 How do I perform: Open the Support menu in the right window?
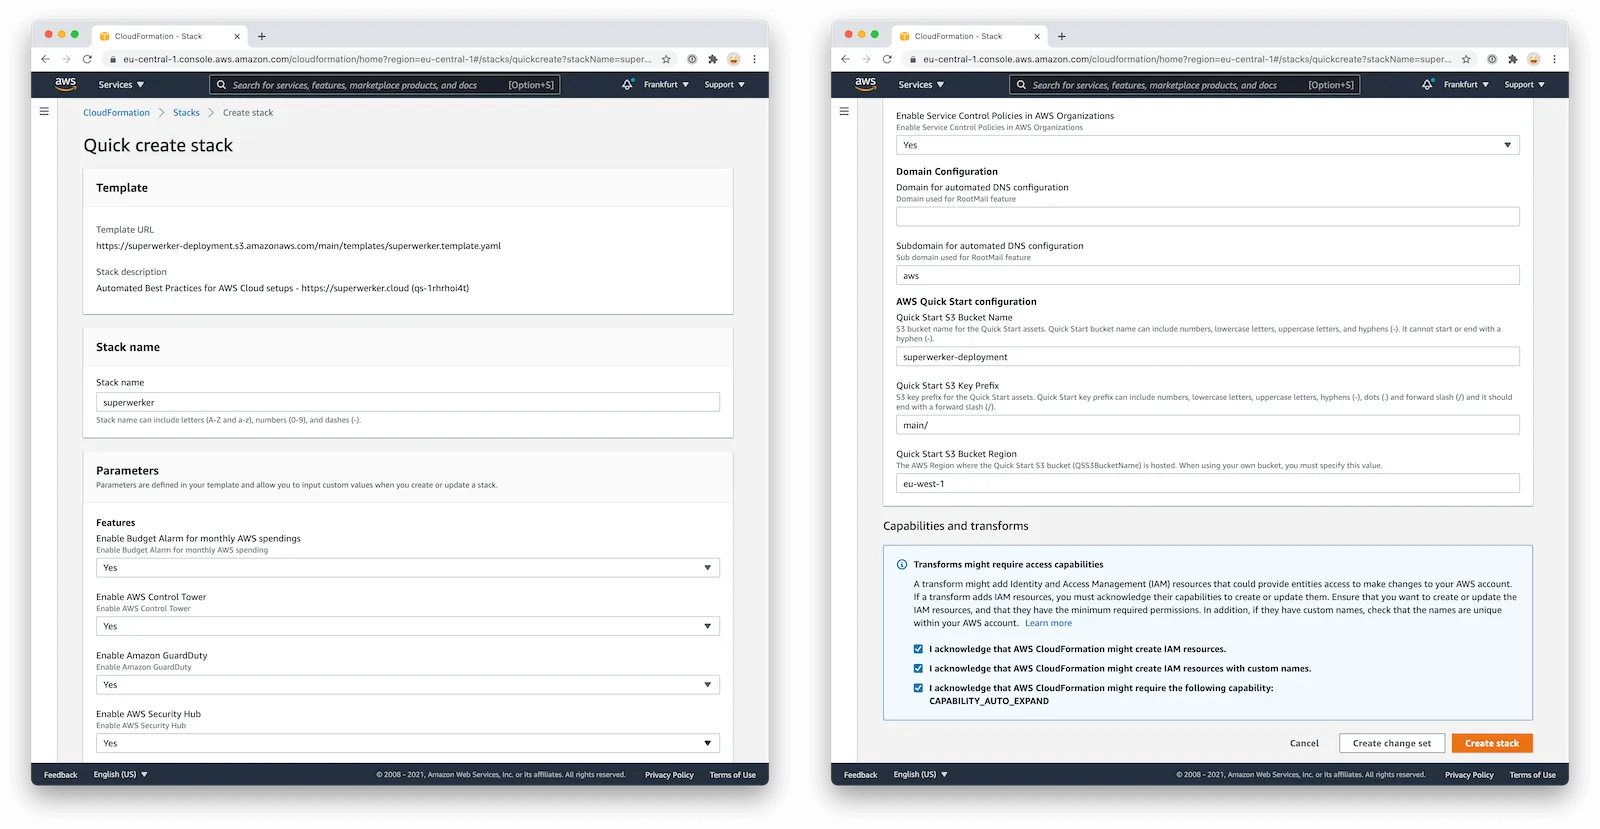pos(1524,85)
